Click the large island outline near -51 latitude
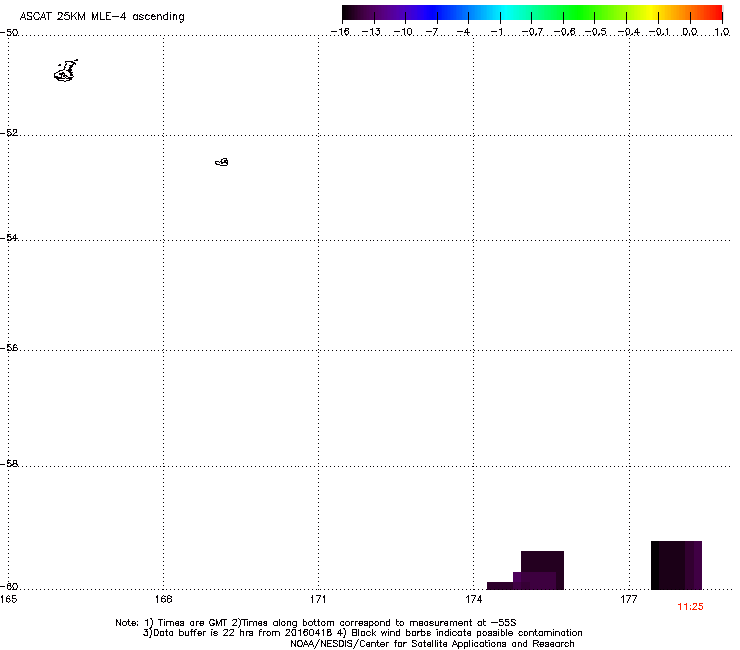Image resolution: width=740 pixels, height=650 pixels. point(66,71)
